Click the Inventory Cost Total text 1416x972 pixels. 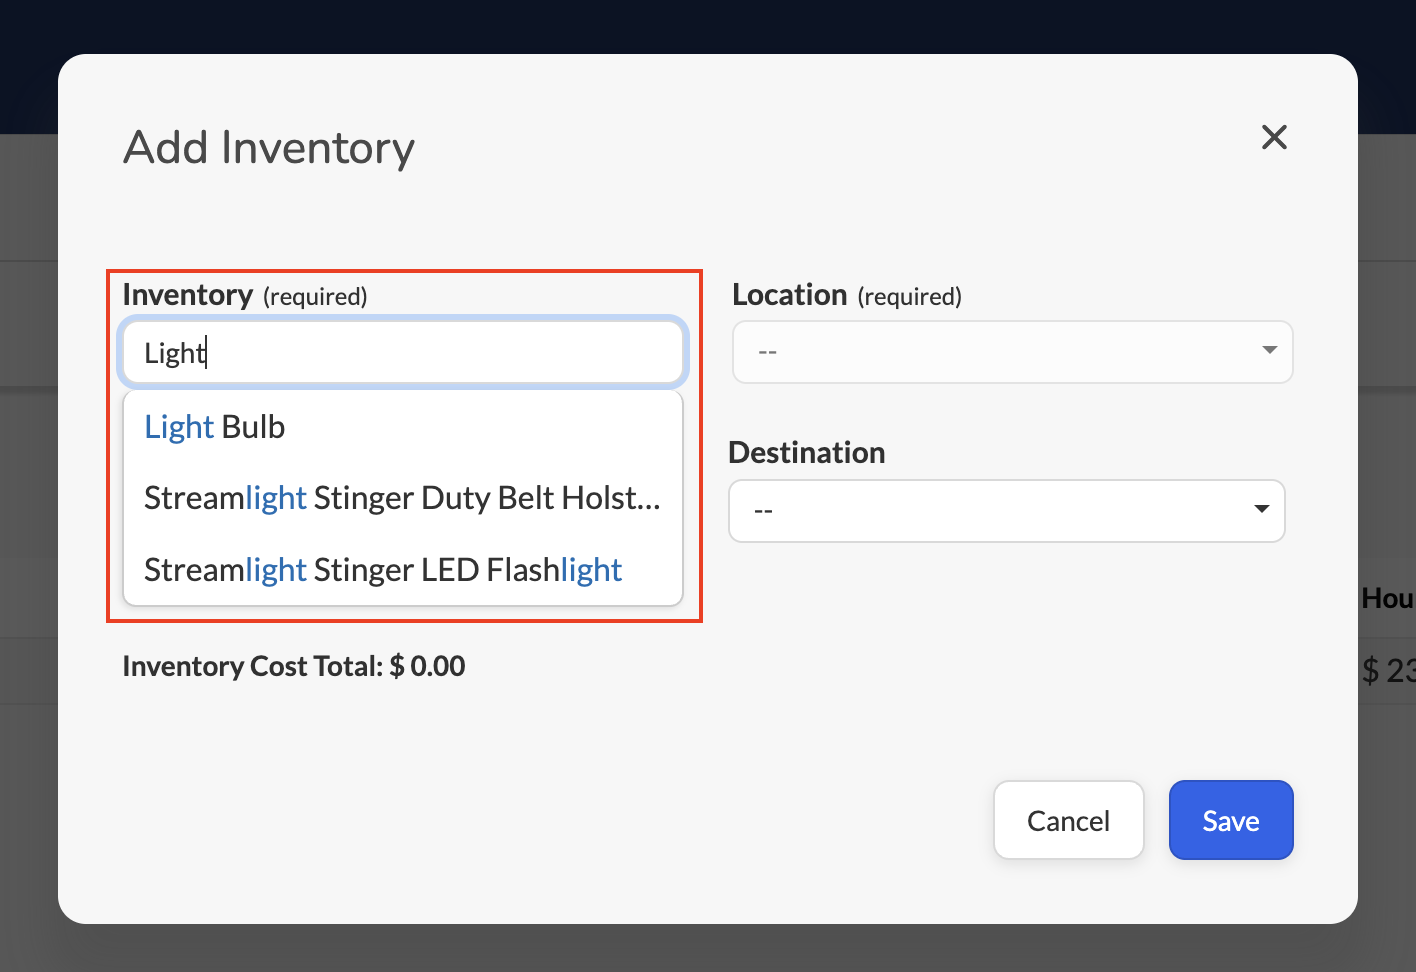coord(294,666)
